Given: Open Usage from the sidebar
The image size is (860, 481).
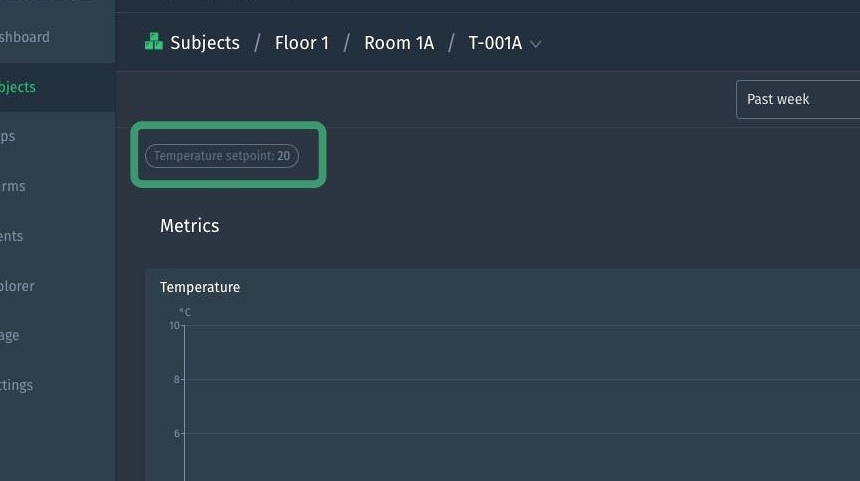Looking at the screenshot, I should [x=10, y=335].
